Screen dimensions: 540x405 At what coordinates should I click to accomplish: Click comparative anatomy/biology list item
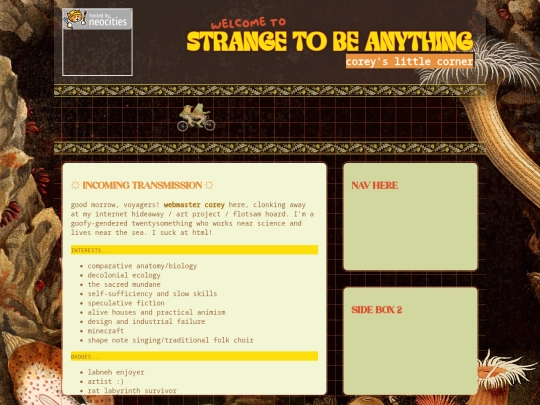pos(142,266)
